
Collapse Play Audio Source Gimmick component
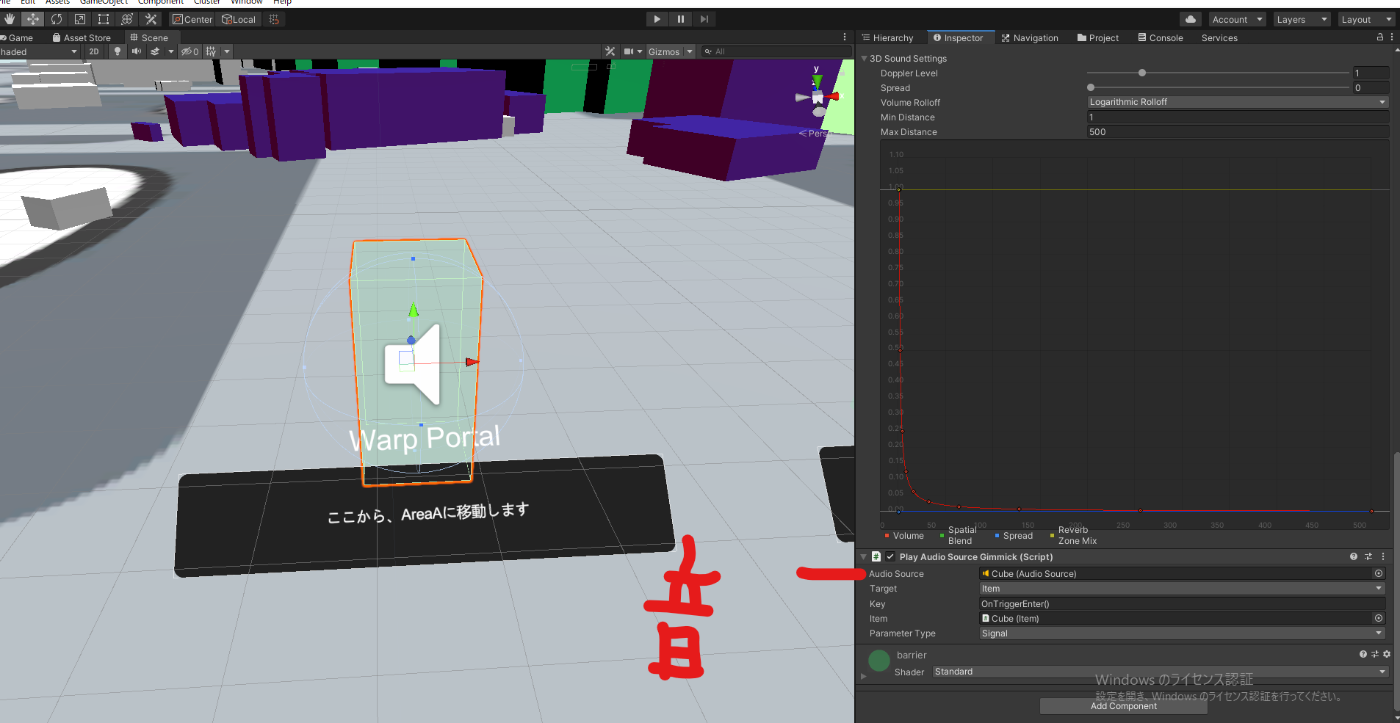[863, 557]
